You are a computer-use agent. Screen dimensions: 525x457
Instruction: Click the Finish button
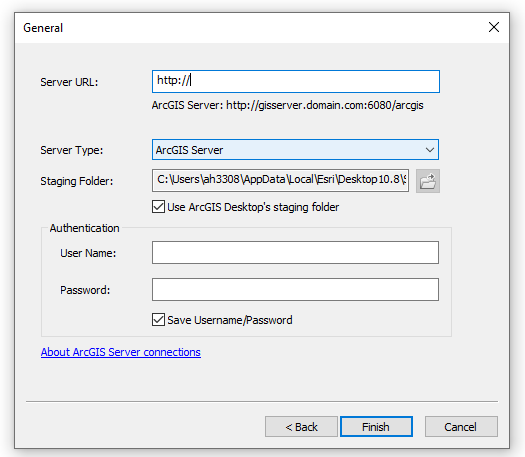376,427
